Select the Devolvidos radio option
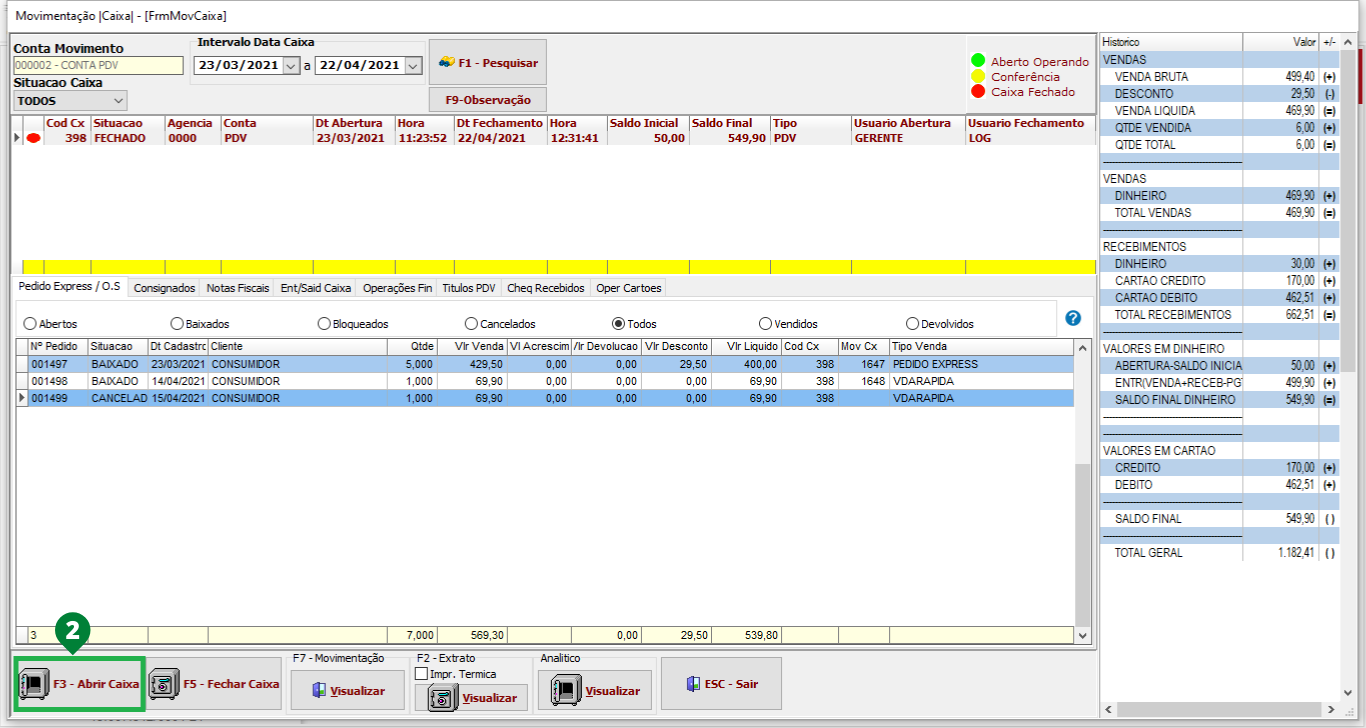 pos(913,324)
